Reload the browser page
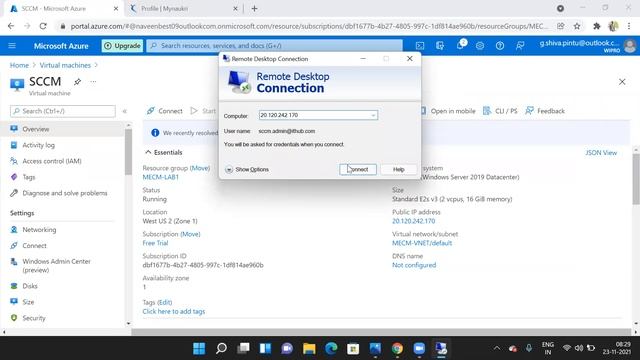640x360 pixels. (x=43, y=26)
